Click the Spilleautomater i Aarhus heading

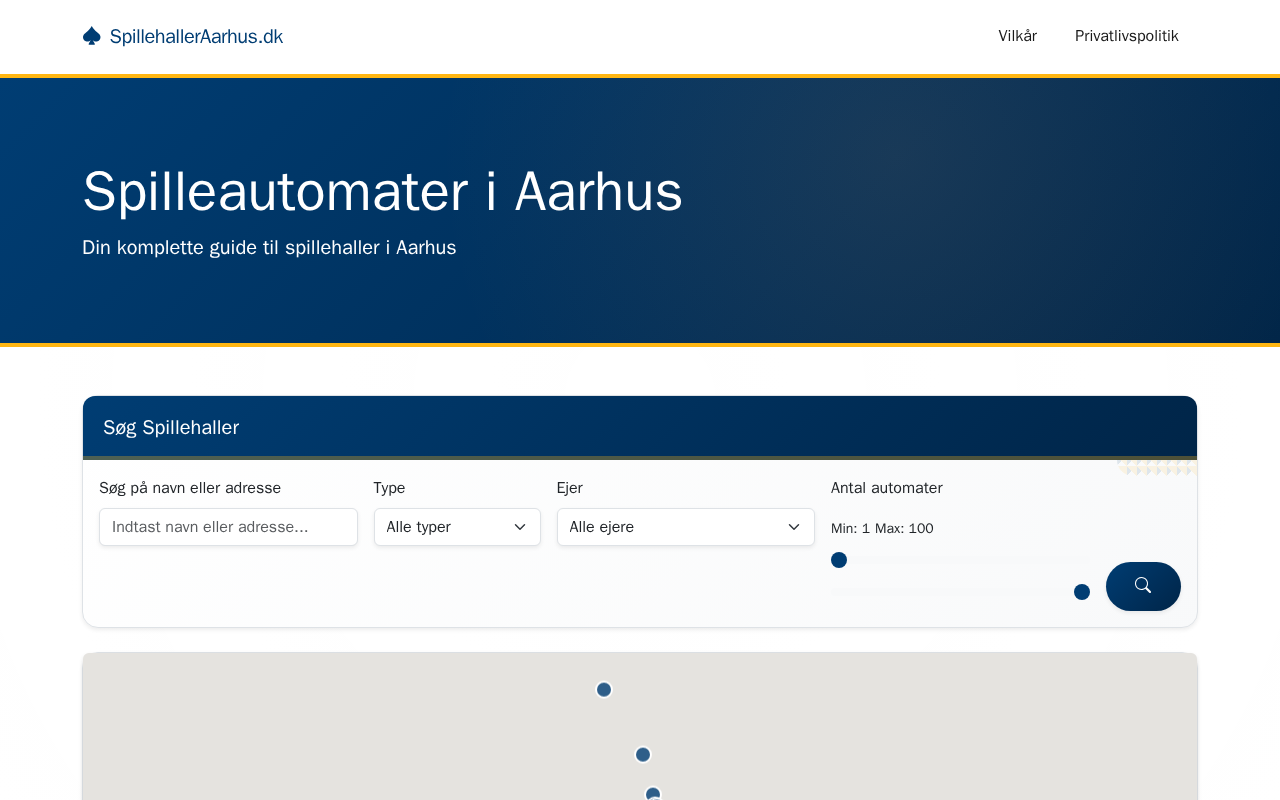382,192
